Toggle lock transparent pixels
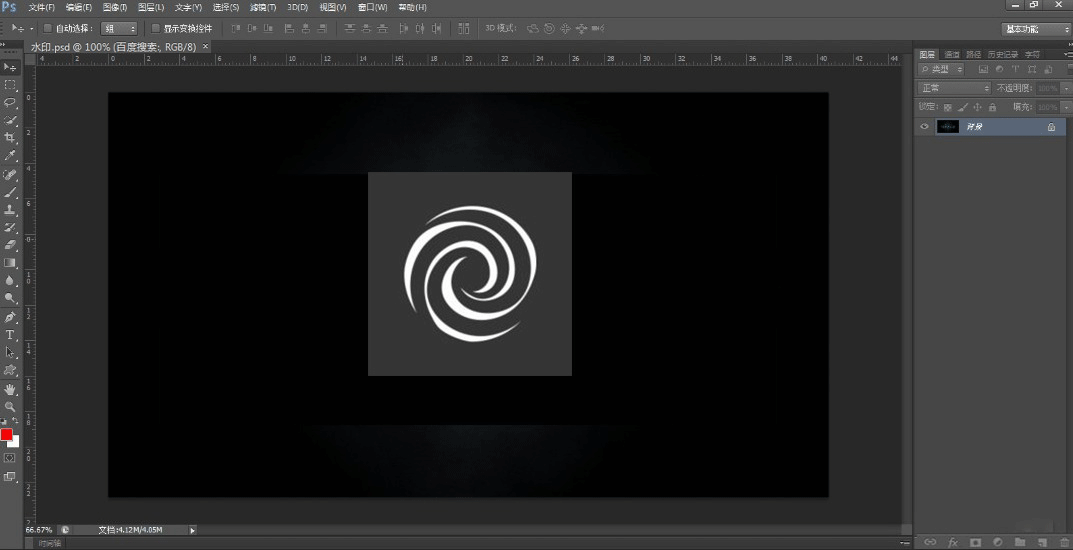Screen dimensions: 1073x550 [x=948, y=107]
